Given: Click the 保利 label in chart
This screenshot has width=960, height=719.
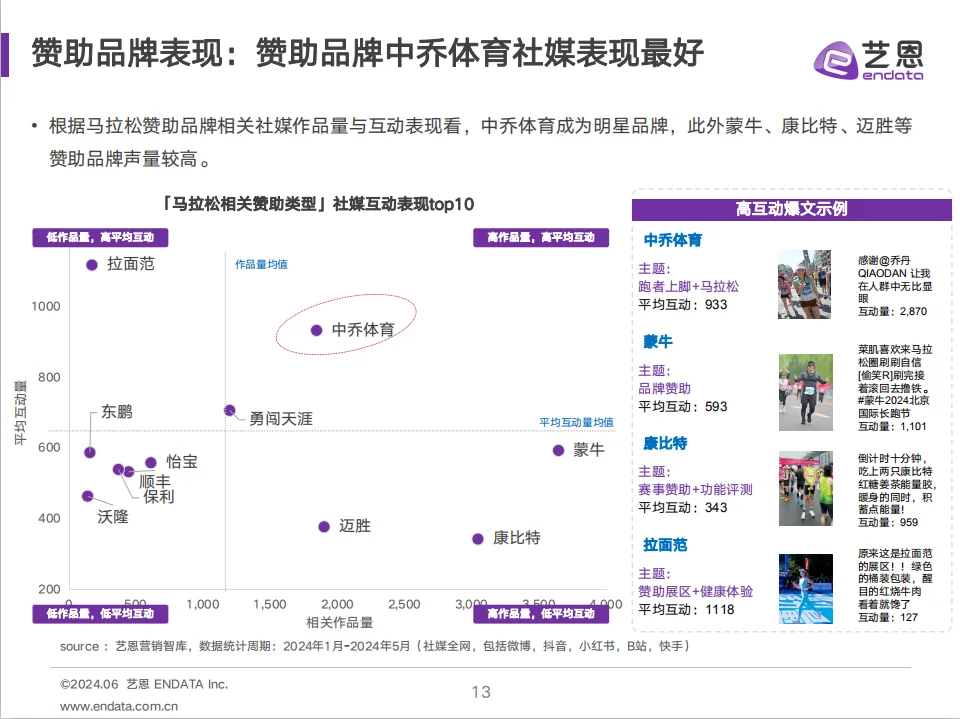Looking at the screenshot, I should coord(159,496).
